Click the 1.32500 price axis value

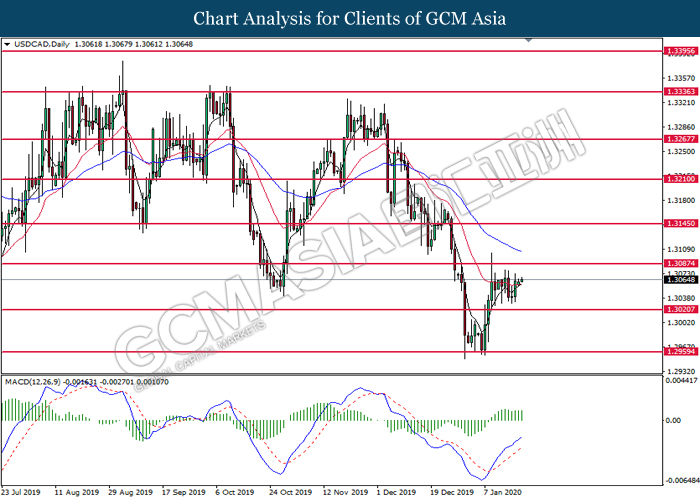[681, 152]
